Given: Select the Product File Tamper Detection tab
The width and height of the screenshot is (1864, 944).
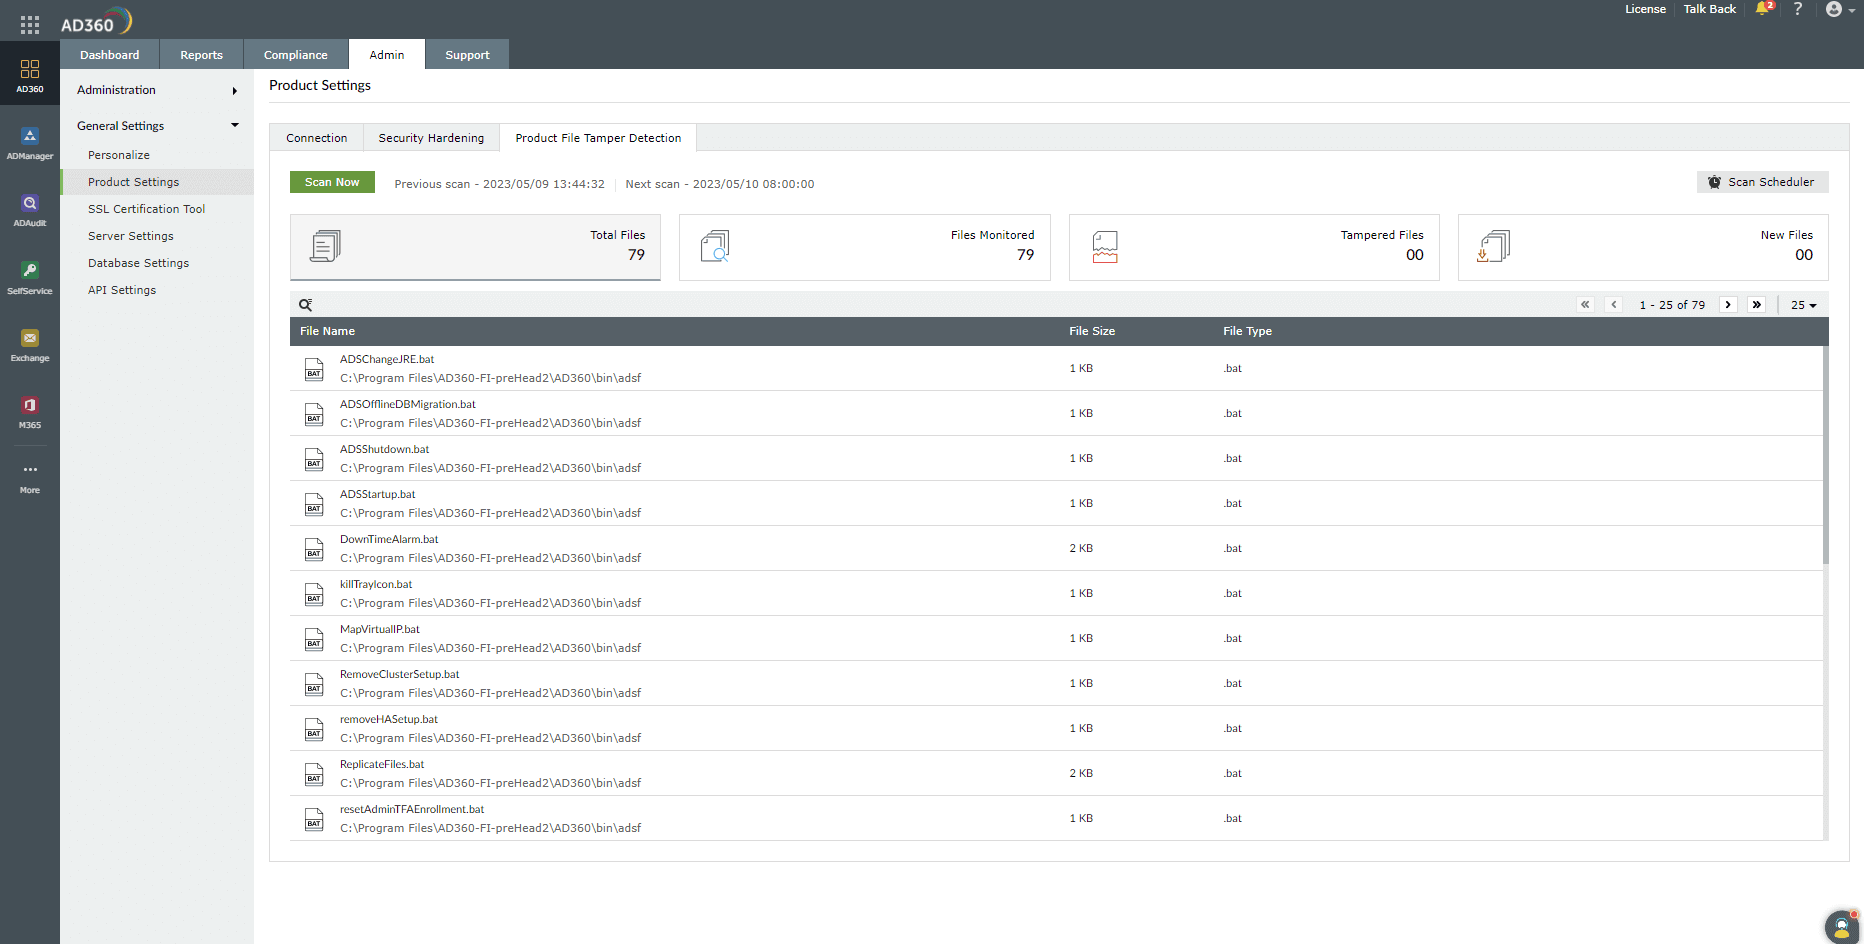Looking at the screenshot, I should point(598,138).
